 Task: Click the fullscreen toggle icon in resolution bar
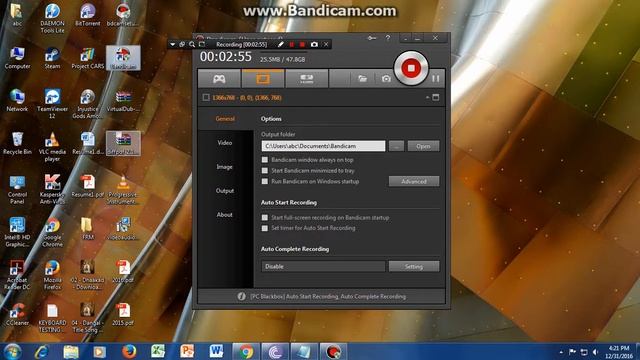point(436,98)
